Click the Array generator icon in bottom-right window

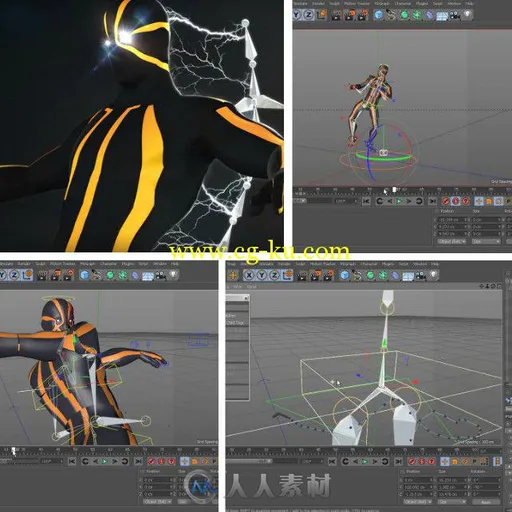coord(383,275)
